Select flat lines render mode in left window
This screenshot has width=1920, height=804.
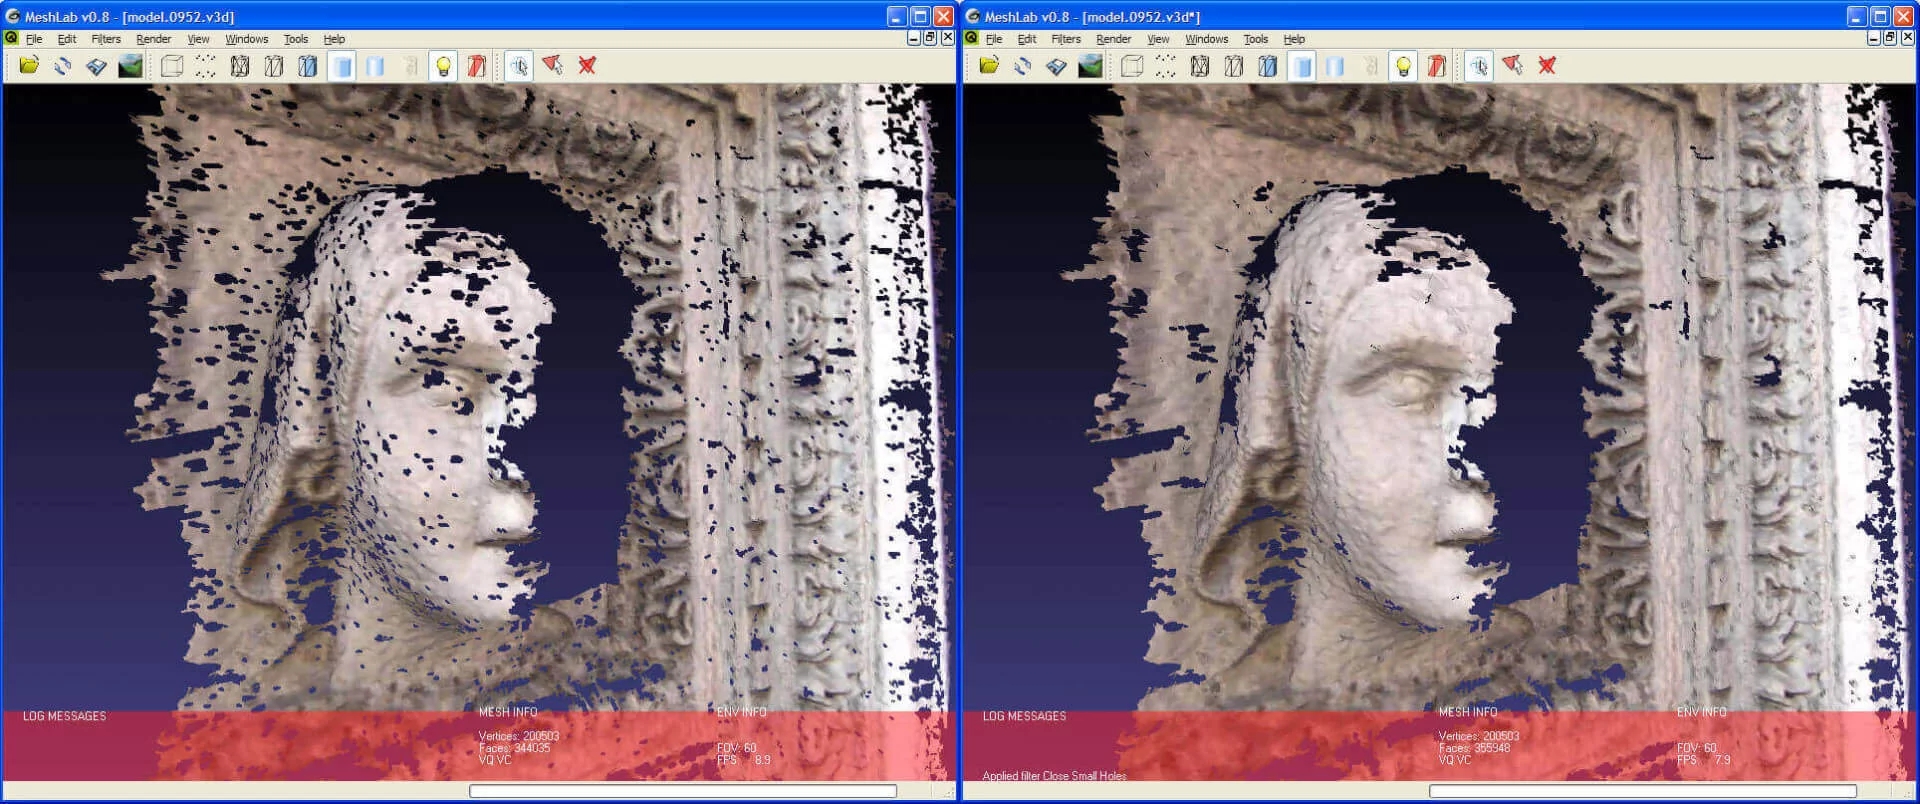click(308, 66)
